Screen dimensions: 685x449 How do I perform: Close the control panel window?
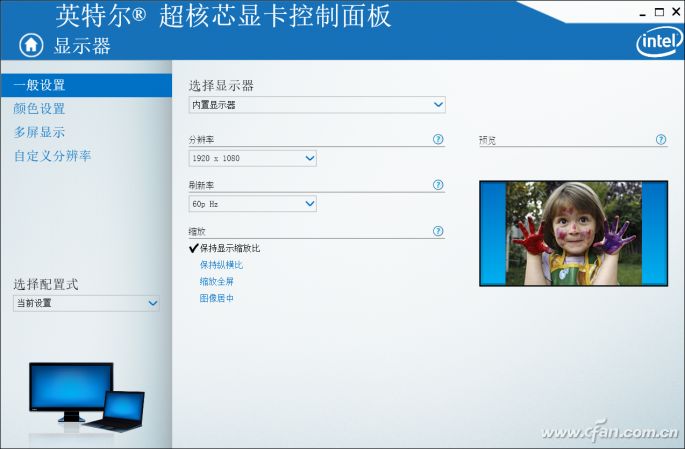676,12
